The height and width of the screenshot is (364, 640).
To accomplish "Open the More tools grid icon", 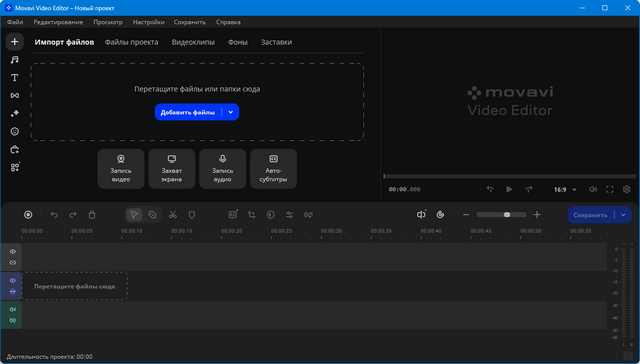I will [x=15, y=167].
